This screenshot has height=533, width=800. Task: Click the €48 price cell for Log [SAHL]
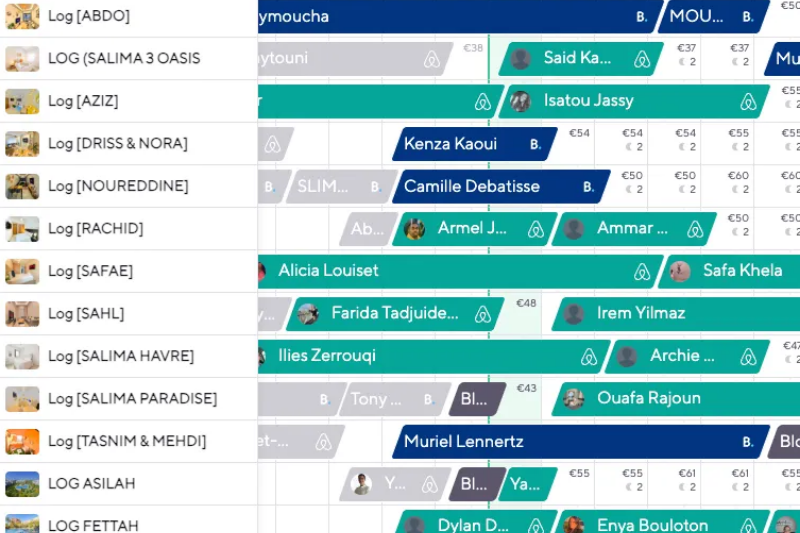526,303
